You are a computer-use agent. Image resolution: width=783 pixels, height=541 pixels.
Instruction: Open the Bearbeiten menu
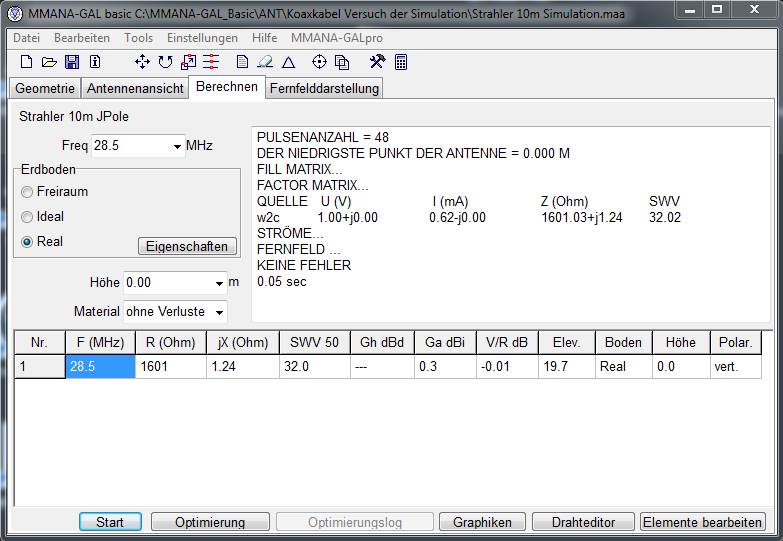pos(82,38)
